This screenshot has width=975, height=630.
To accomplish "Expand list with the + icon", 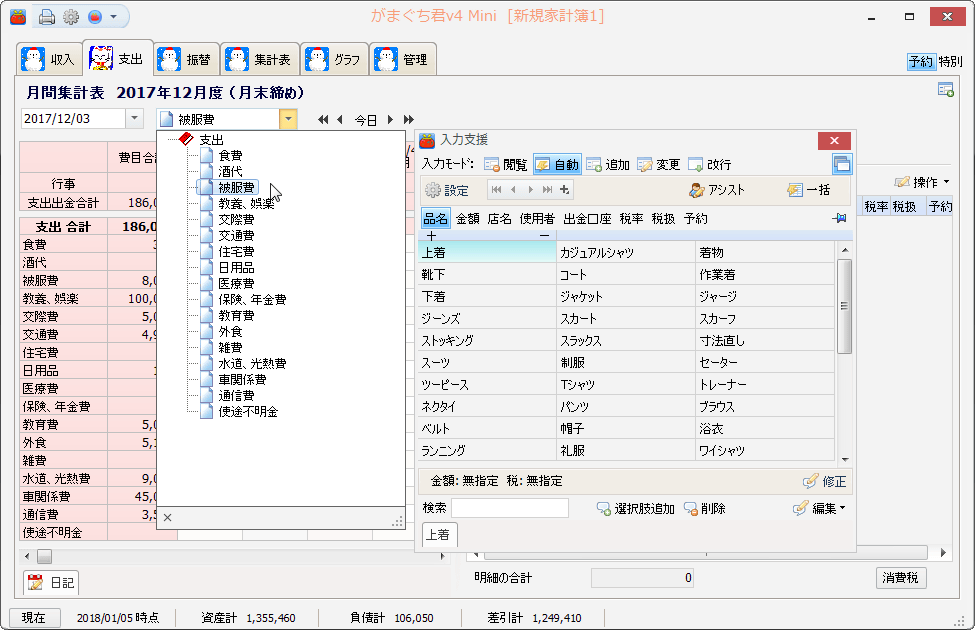I will [432, 236].
